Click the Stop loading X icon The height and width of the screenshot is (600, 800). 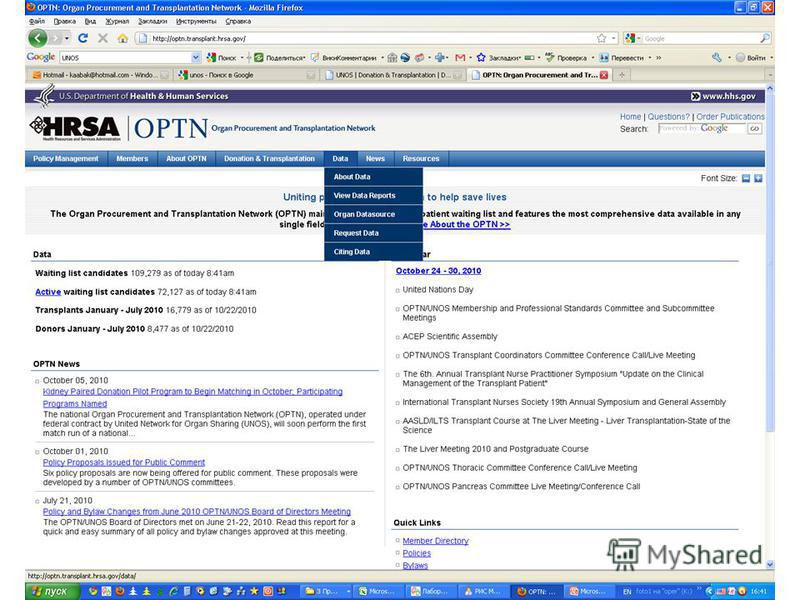click(x=103, y=38)
